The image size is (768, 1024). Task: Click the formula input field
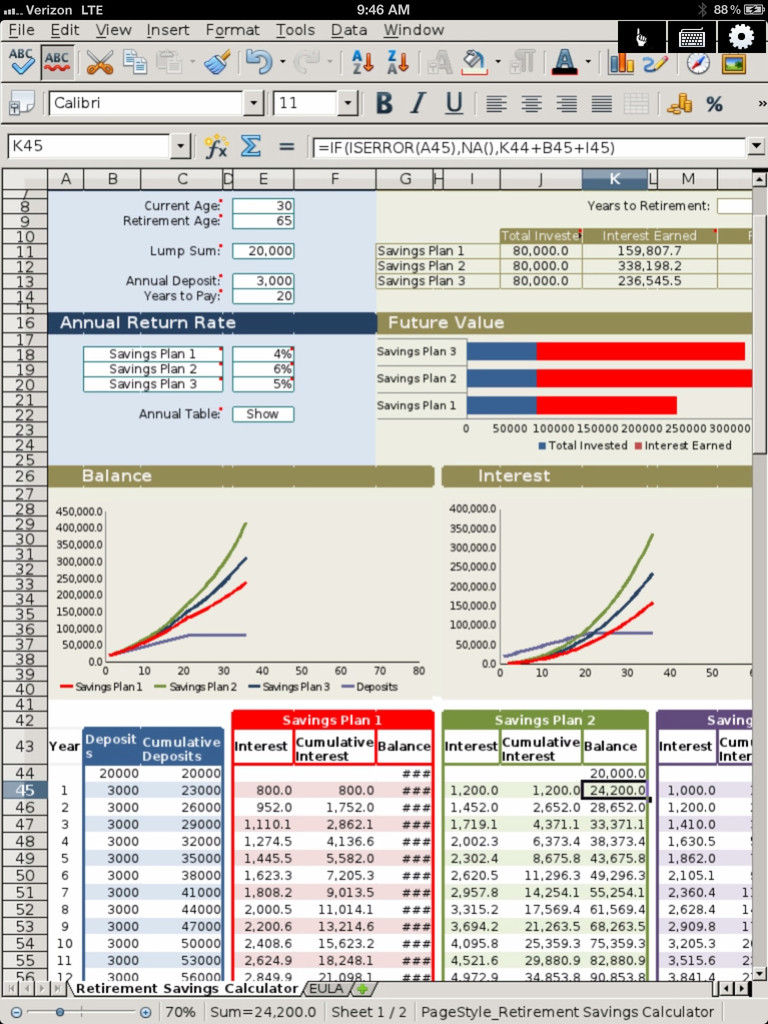click(528, 147)
